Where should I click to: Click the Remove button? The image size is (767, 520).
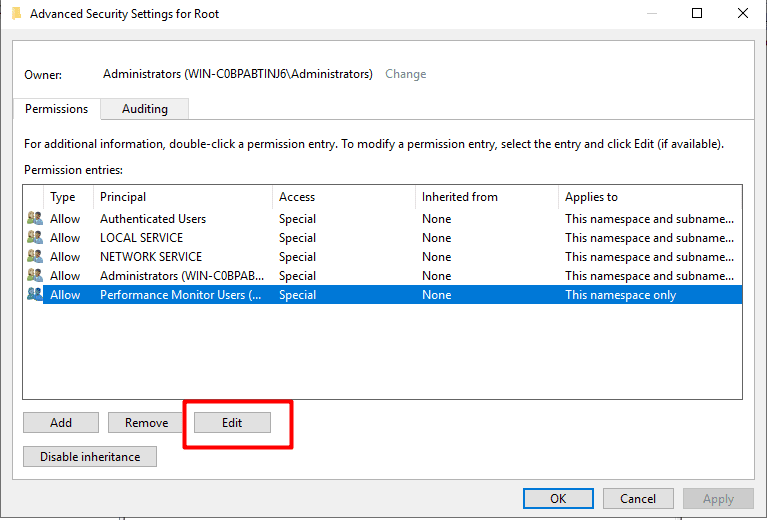pyautogui.click(x=146, y=423)
